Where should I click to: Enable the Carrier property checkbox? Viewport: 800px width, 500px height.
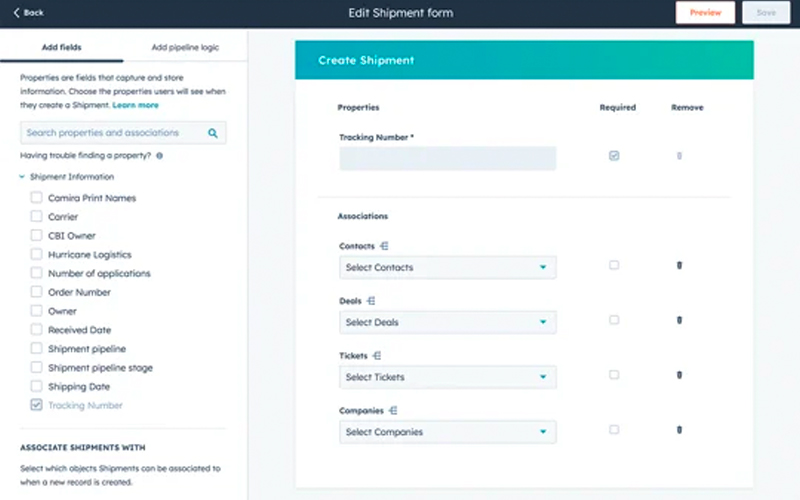click(37, 217)
